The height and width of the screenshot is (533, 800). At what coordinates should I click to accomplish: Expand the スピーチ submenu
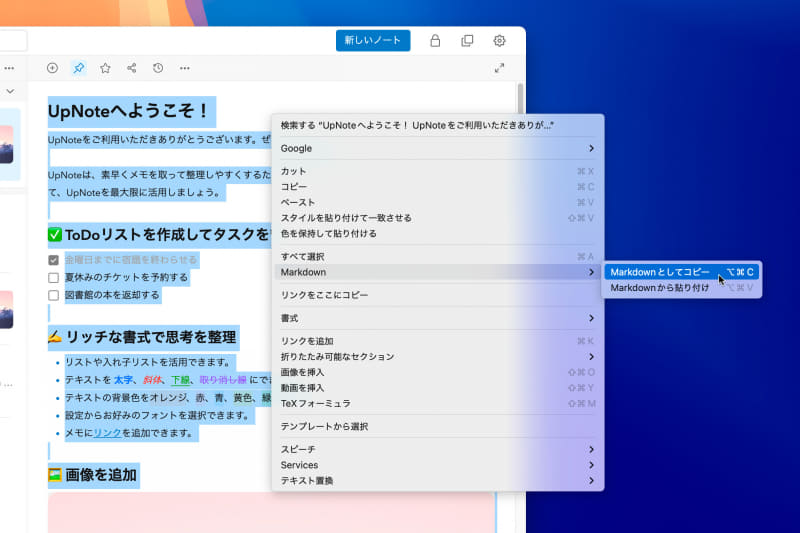[438, 449]
